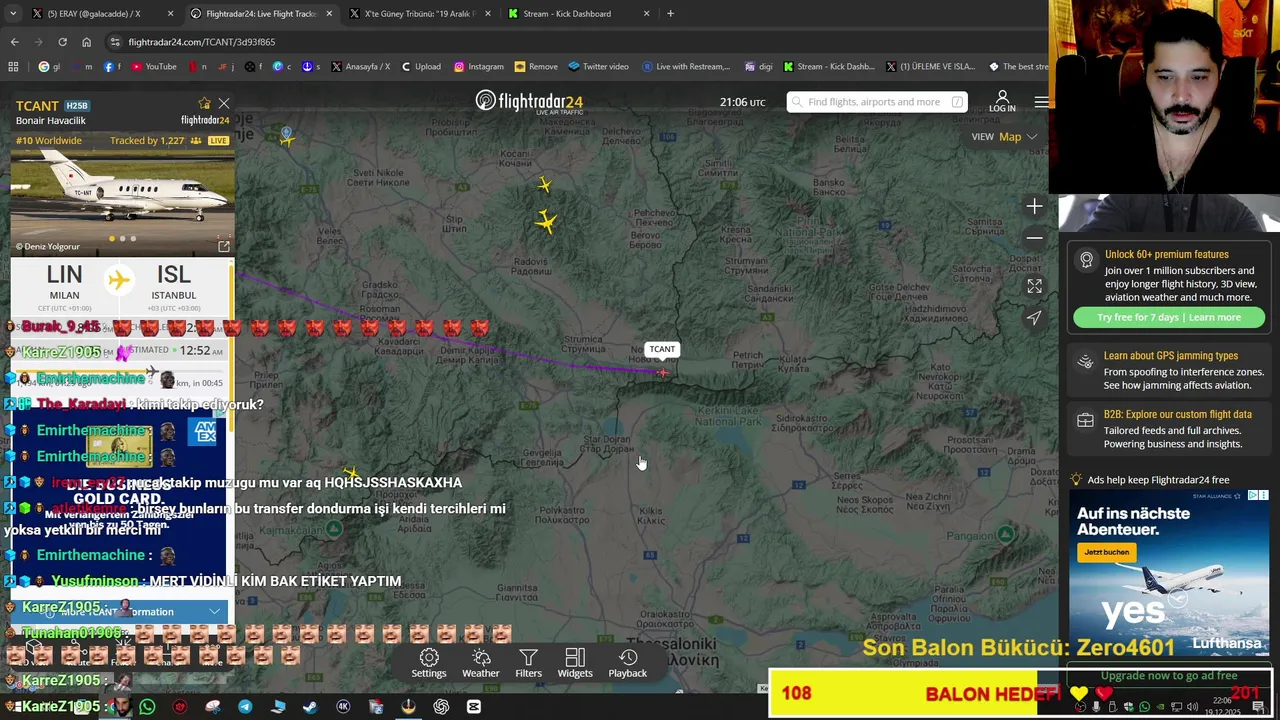Click the LIVE status badge
Image resolution: width=1280 pixels, height=720 pixels.
tap(218, 141)
